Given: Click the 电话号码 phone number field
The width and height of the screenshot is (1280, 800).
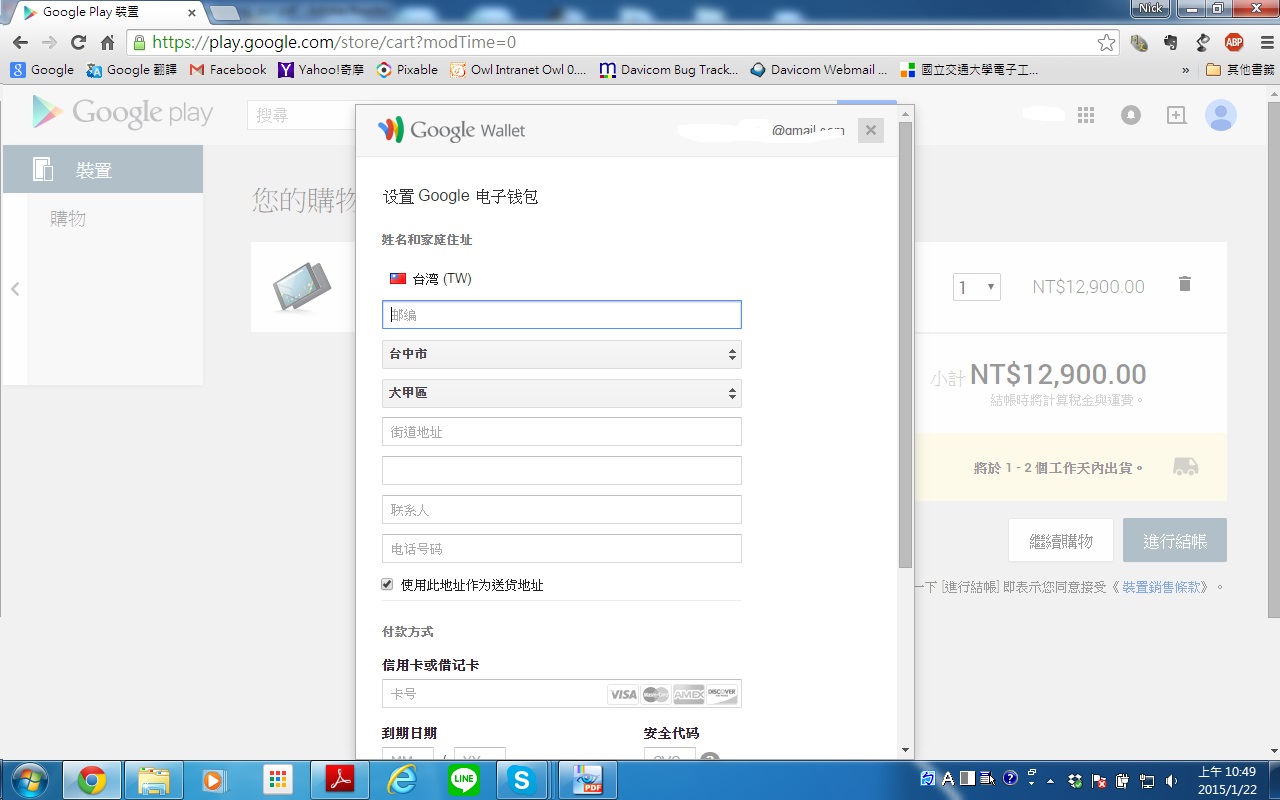Looking at the screenshot, I should click(x=562, y=549).
